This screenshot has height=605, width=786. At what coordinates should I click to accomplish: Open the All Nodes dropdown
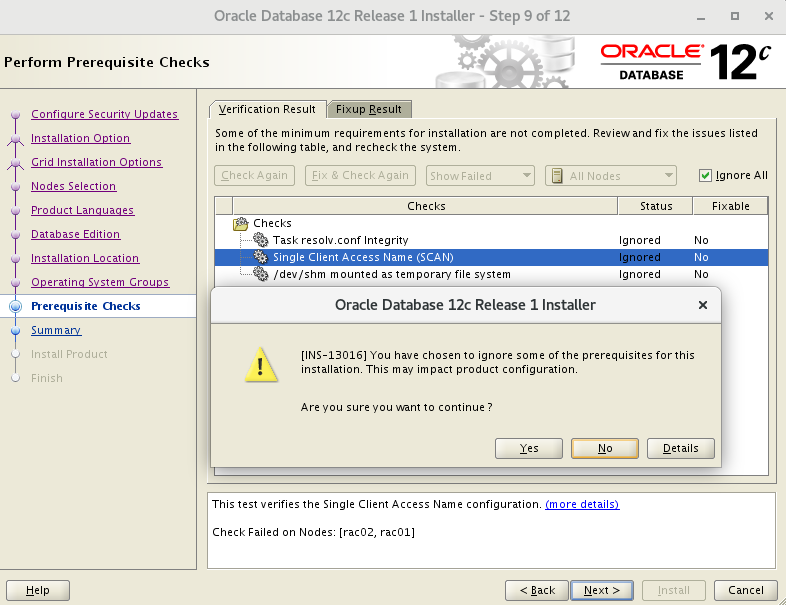click(x=611, y=176)
